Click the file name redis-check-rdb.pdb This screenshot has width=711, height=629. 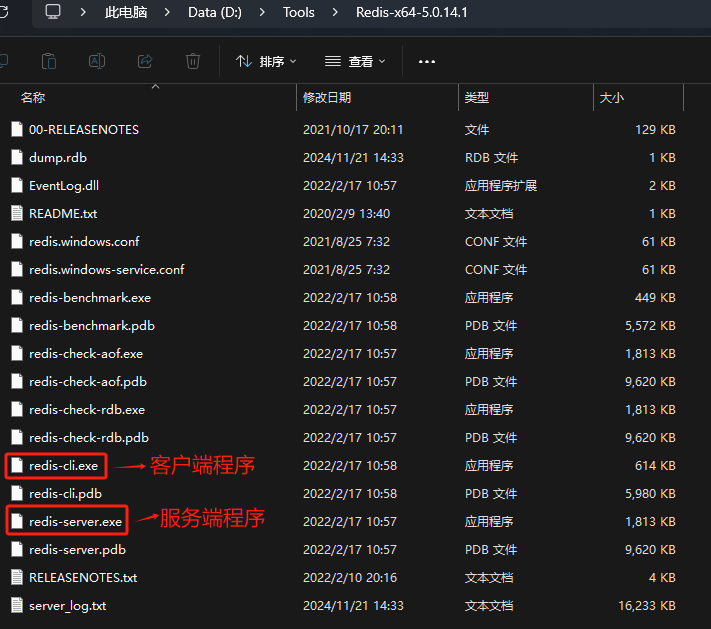(x=89, y=438)
